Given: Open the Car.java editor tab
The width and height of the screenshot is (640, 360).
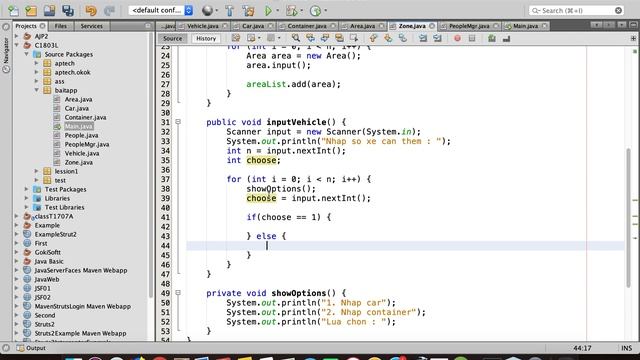Looking at the screenshot, I should [253, 26].
